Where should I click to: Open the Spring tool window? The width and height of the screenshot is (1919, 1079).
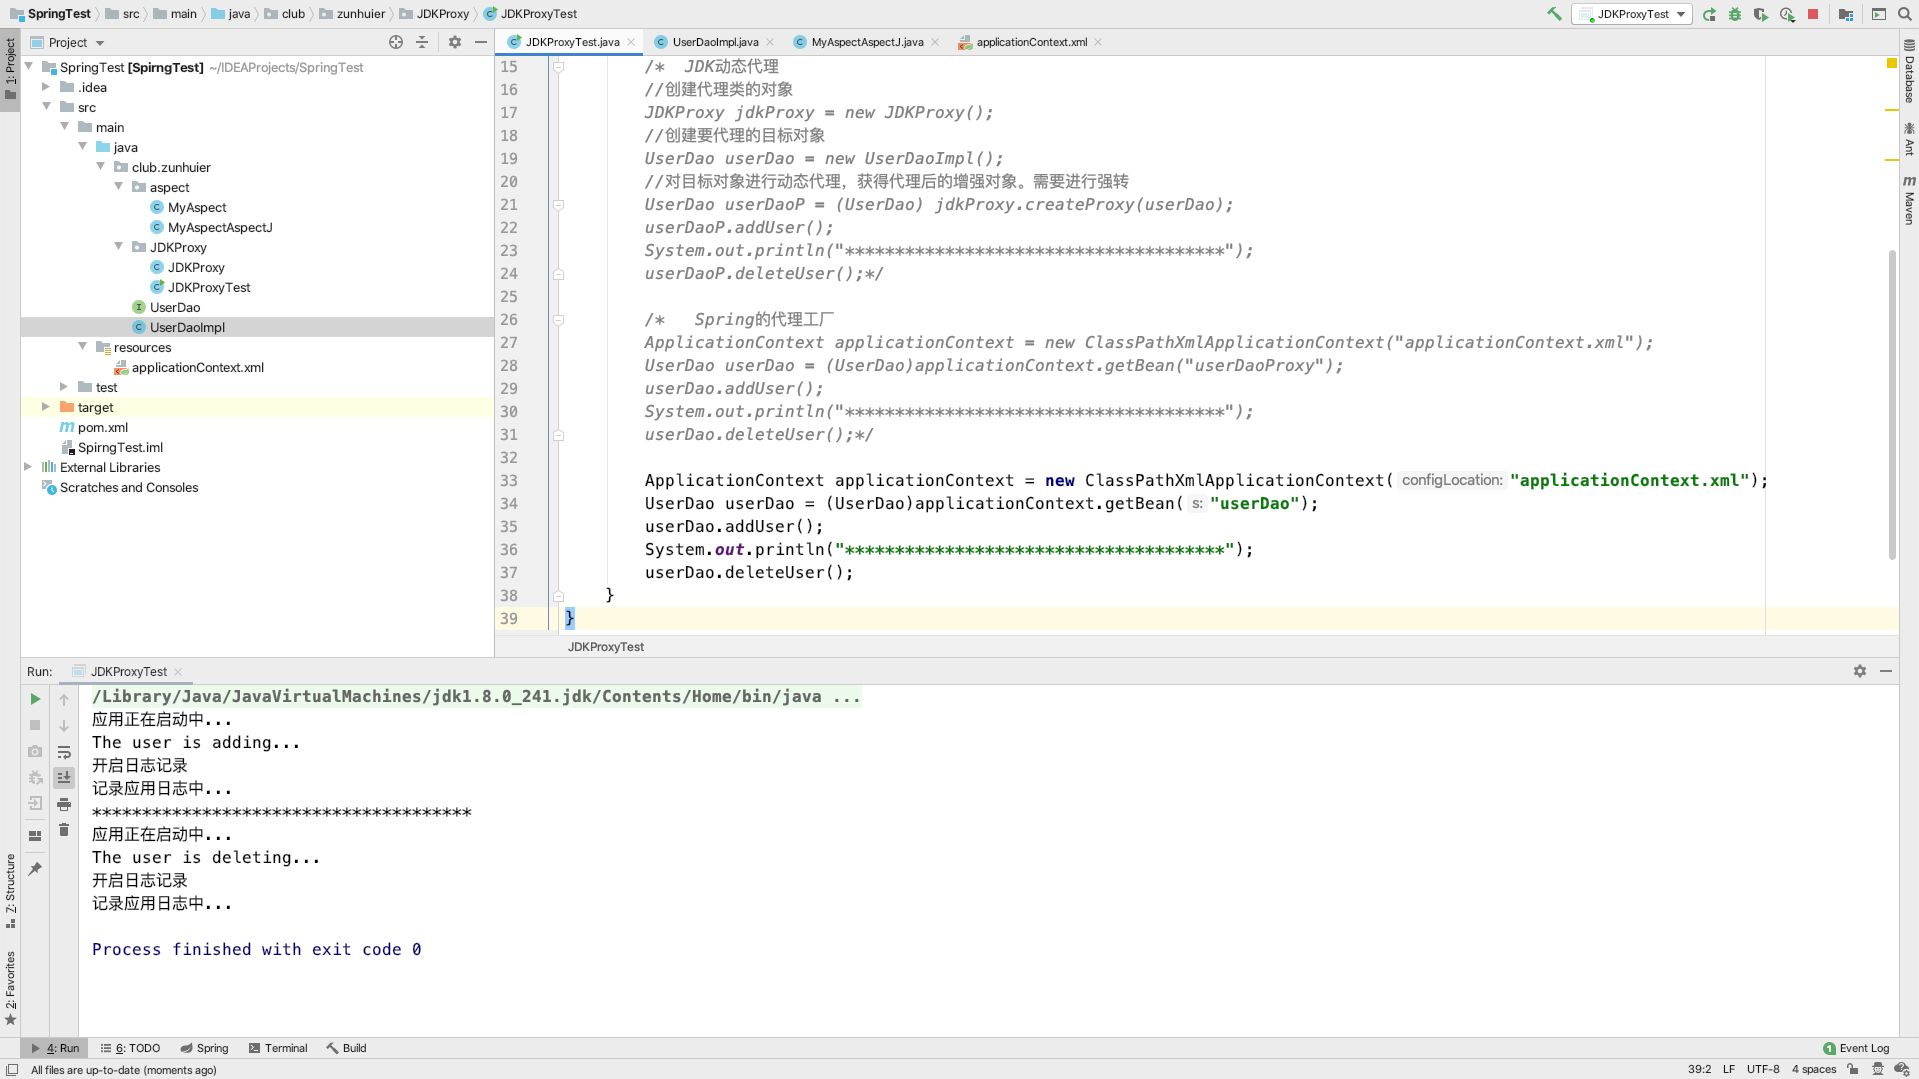204,1048
